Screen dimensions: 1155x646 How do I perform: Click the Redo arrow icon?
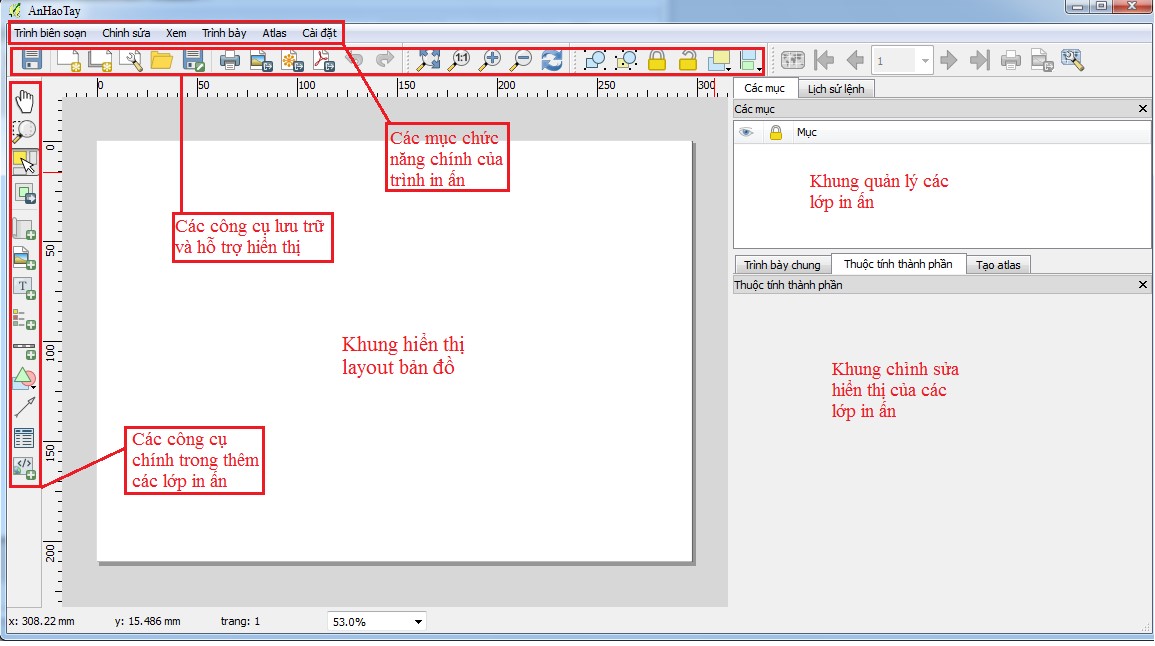coord(385,60)
